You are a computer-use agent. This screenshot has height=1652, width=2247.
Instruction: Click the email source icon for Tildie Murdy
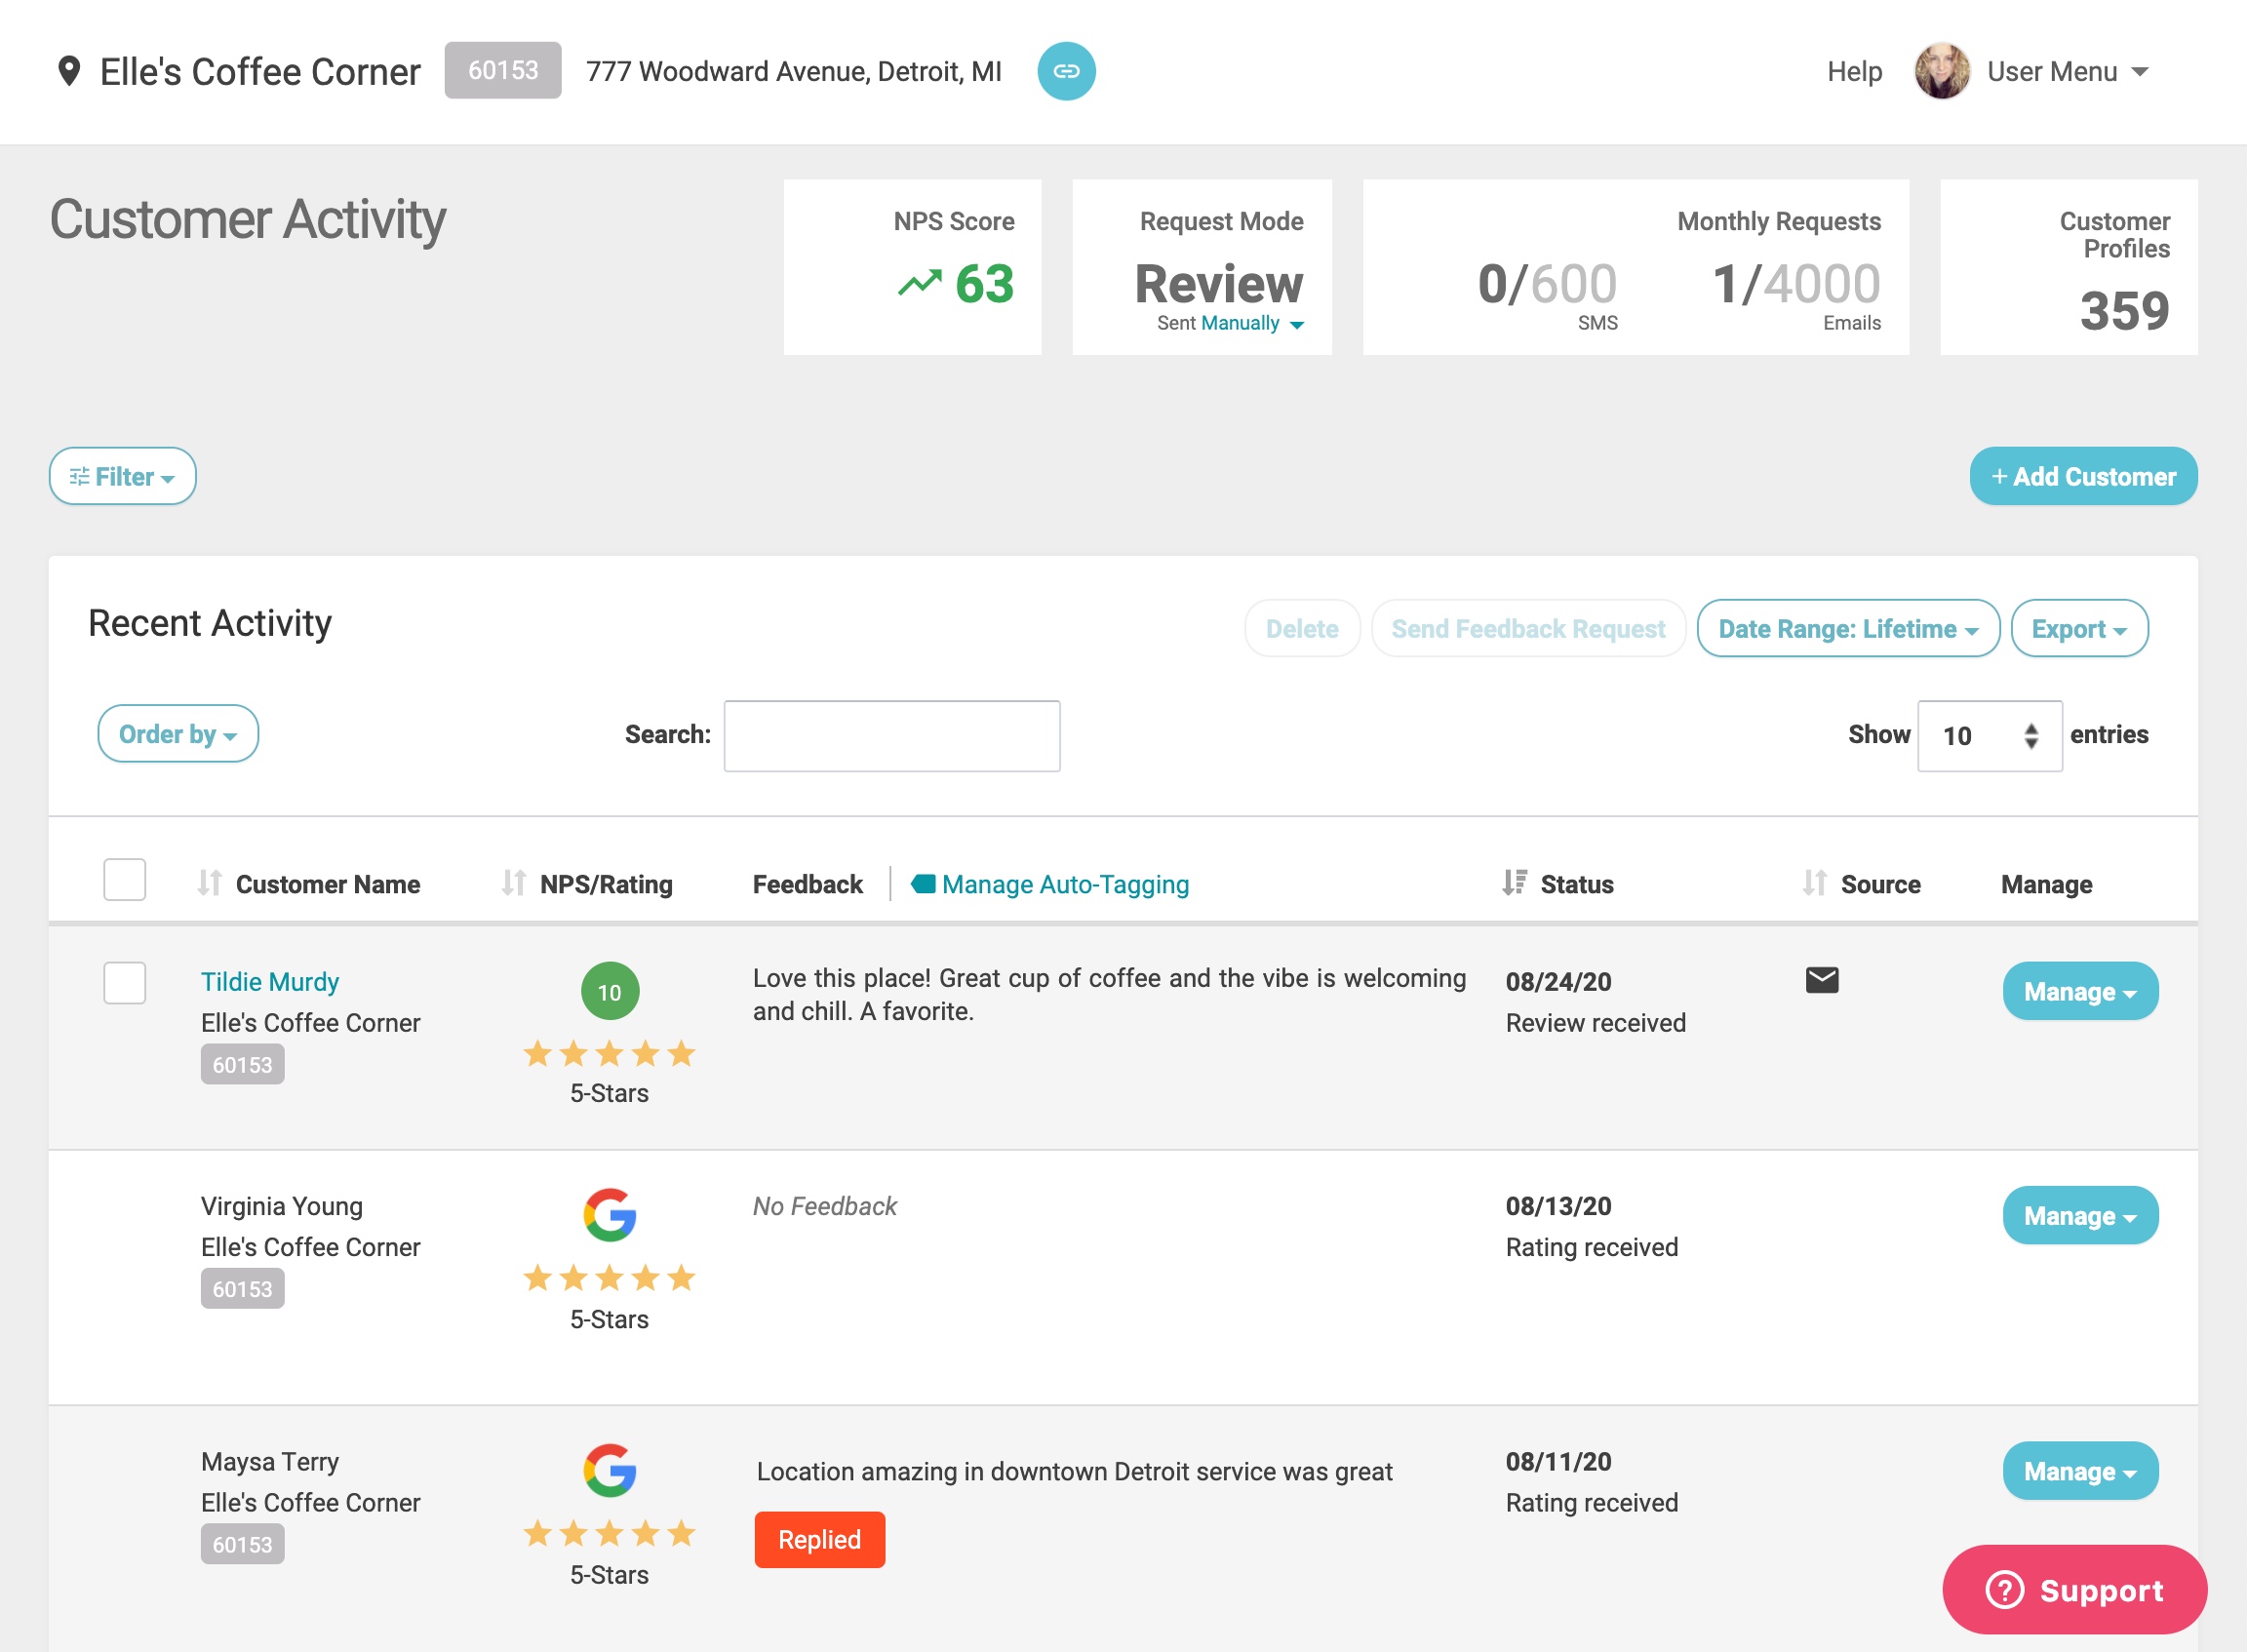(x=1821, y=980)
